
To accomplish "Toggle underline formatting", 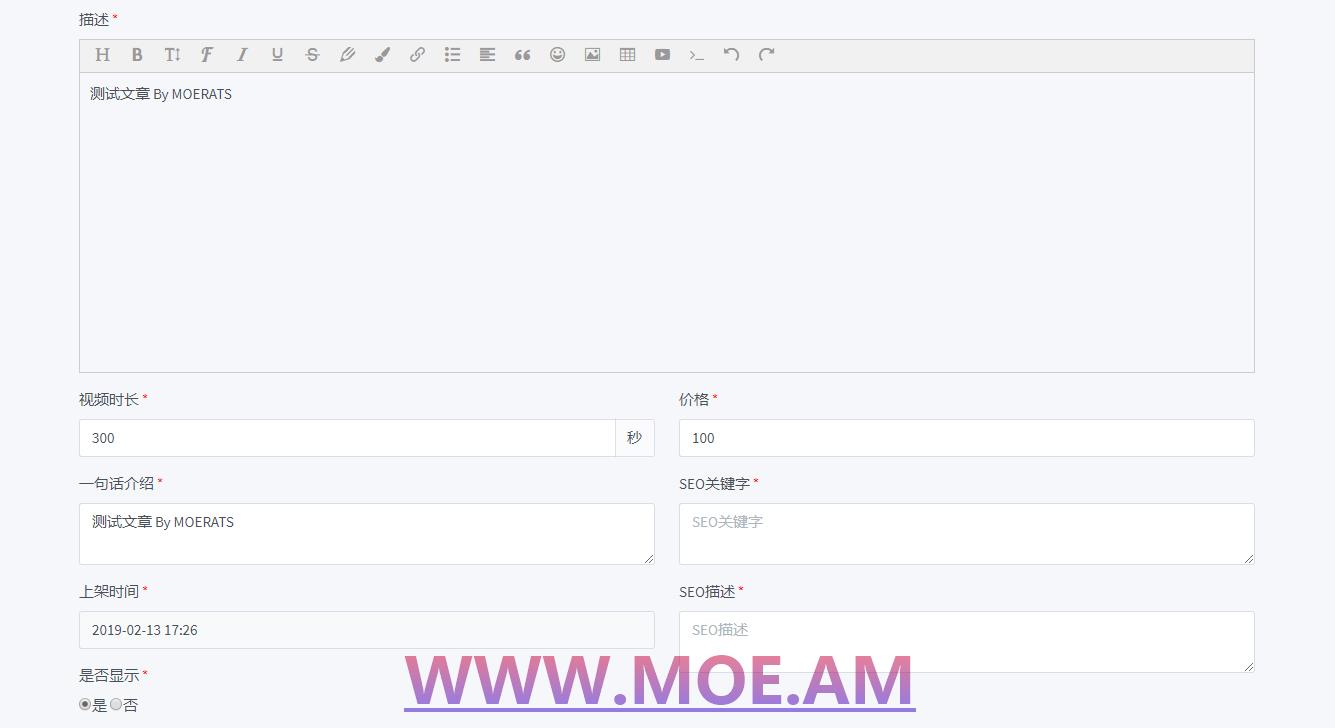I will coord(277,55).
